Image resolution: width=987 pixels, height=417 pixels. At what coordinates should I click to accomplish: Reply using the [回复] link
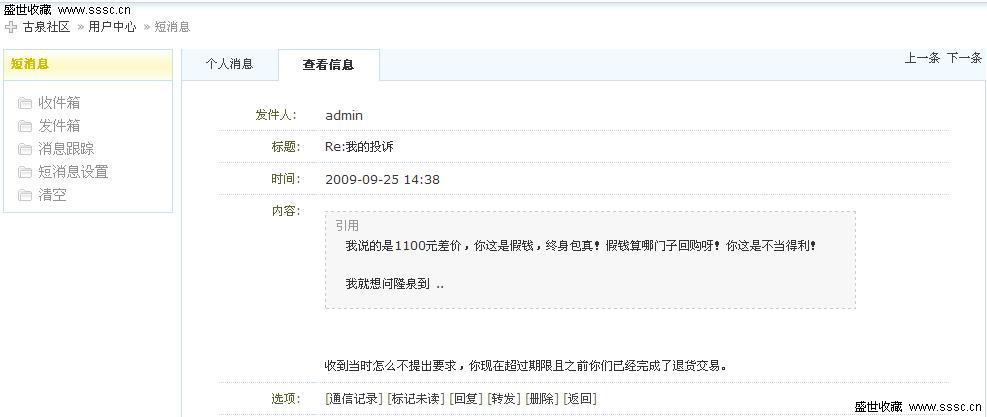[x=465, y=398]
